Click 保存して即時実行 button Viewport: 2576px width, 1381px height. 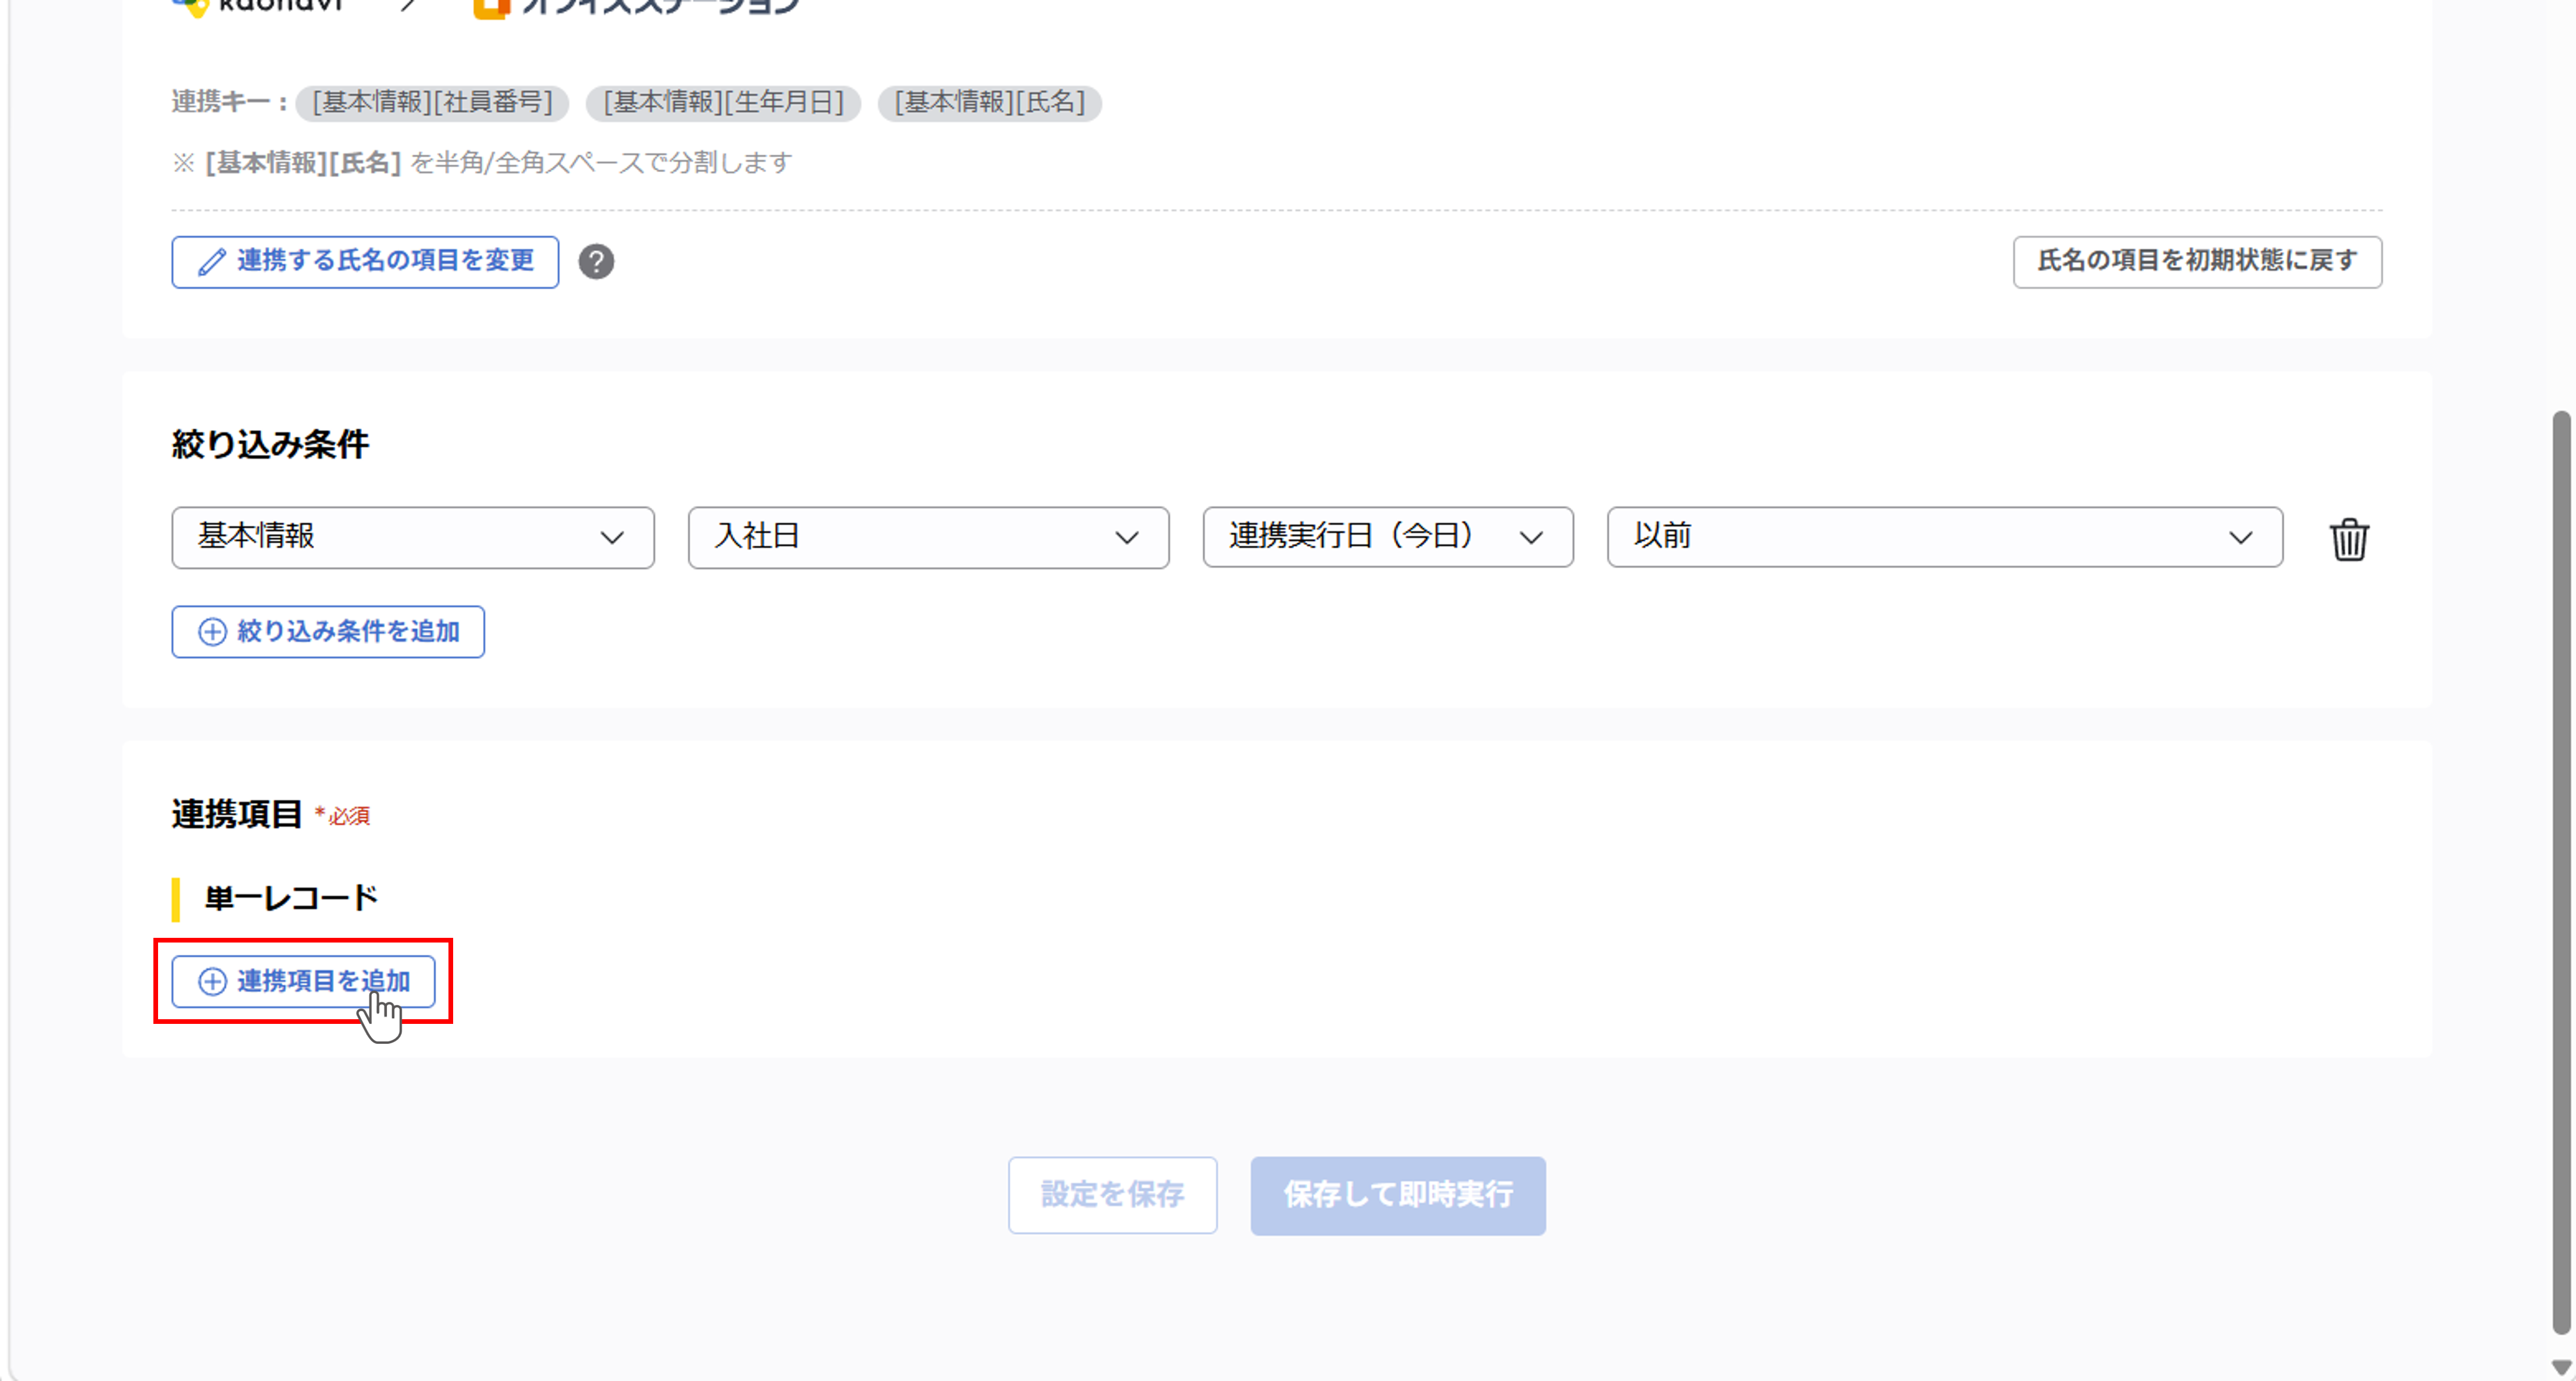tap(1398, 1195)
